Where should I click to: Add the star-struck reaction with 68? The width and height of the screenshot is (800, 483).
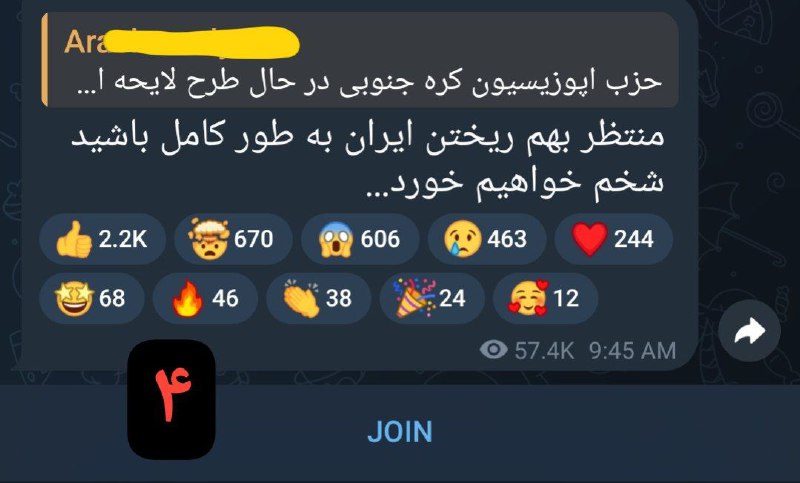tap(92, 298)
